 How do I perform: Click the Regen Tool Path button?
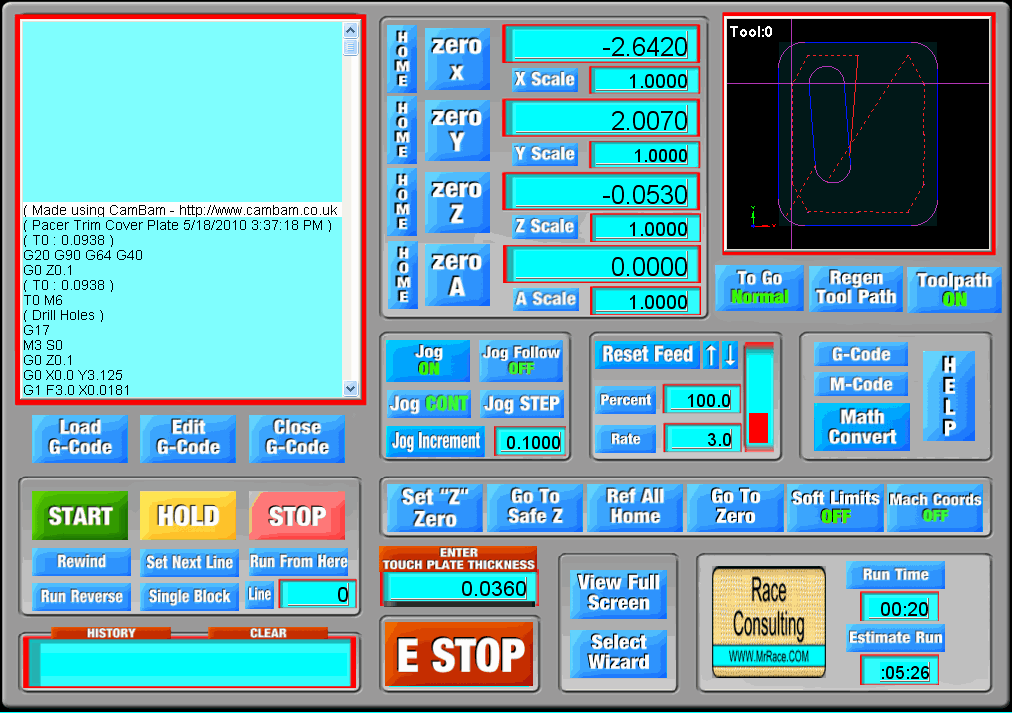click(x=855, y=288)
